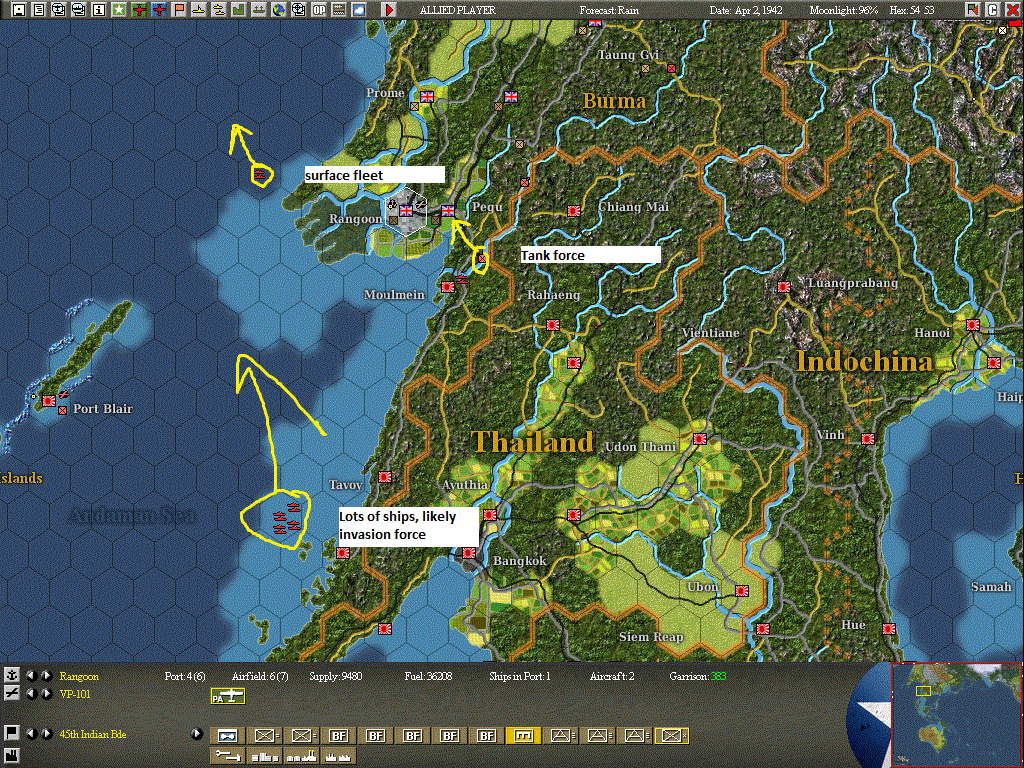Select the Japanese flag at Tavoy

pos(385,477)
